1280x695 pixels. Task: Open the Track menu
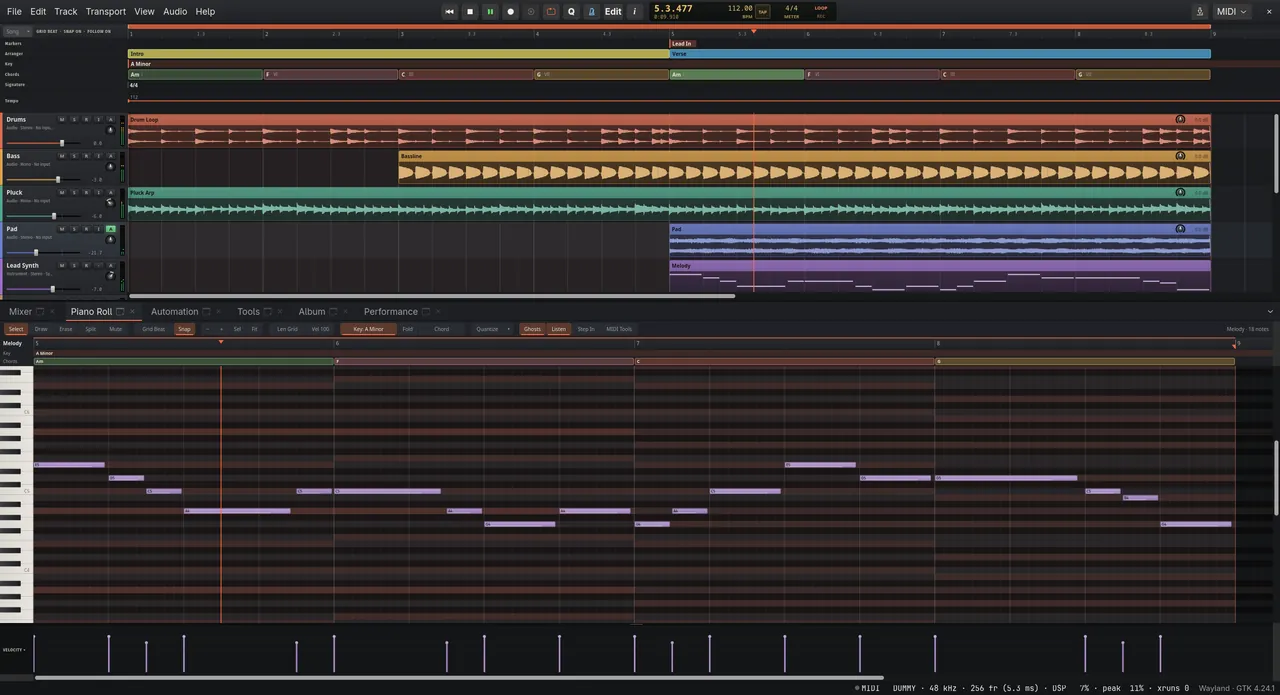pos(65,12)
